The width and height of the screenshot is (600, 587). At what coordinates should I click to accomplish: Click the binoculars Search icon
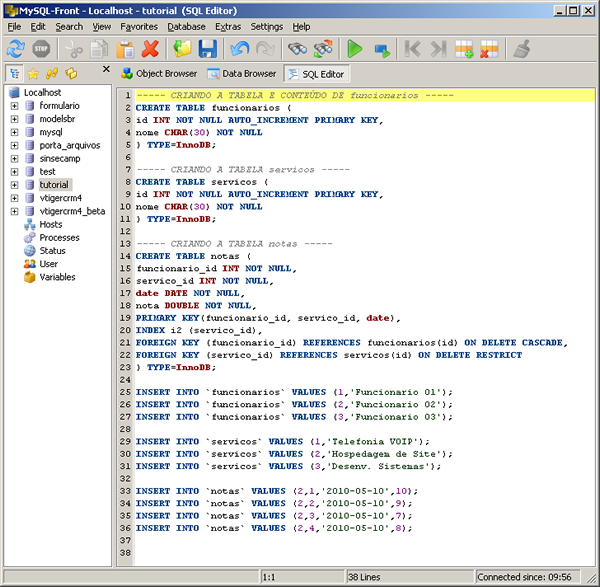[297, 49]
